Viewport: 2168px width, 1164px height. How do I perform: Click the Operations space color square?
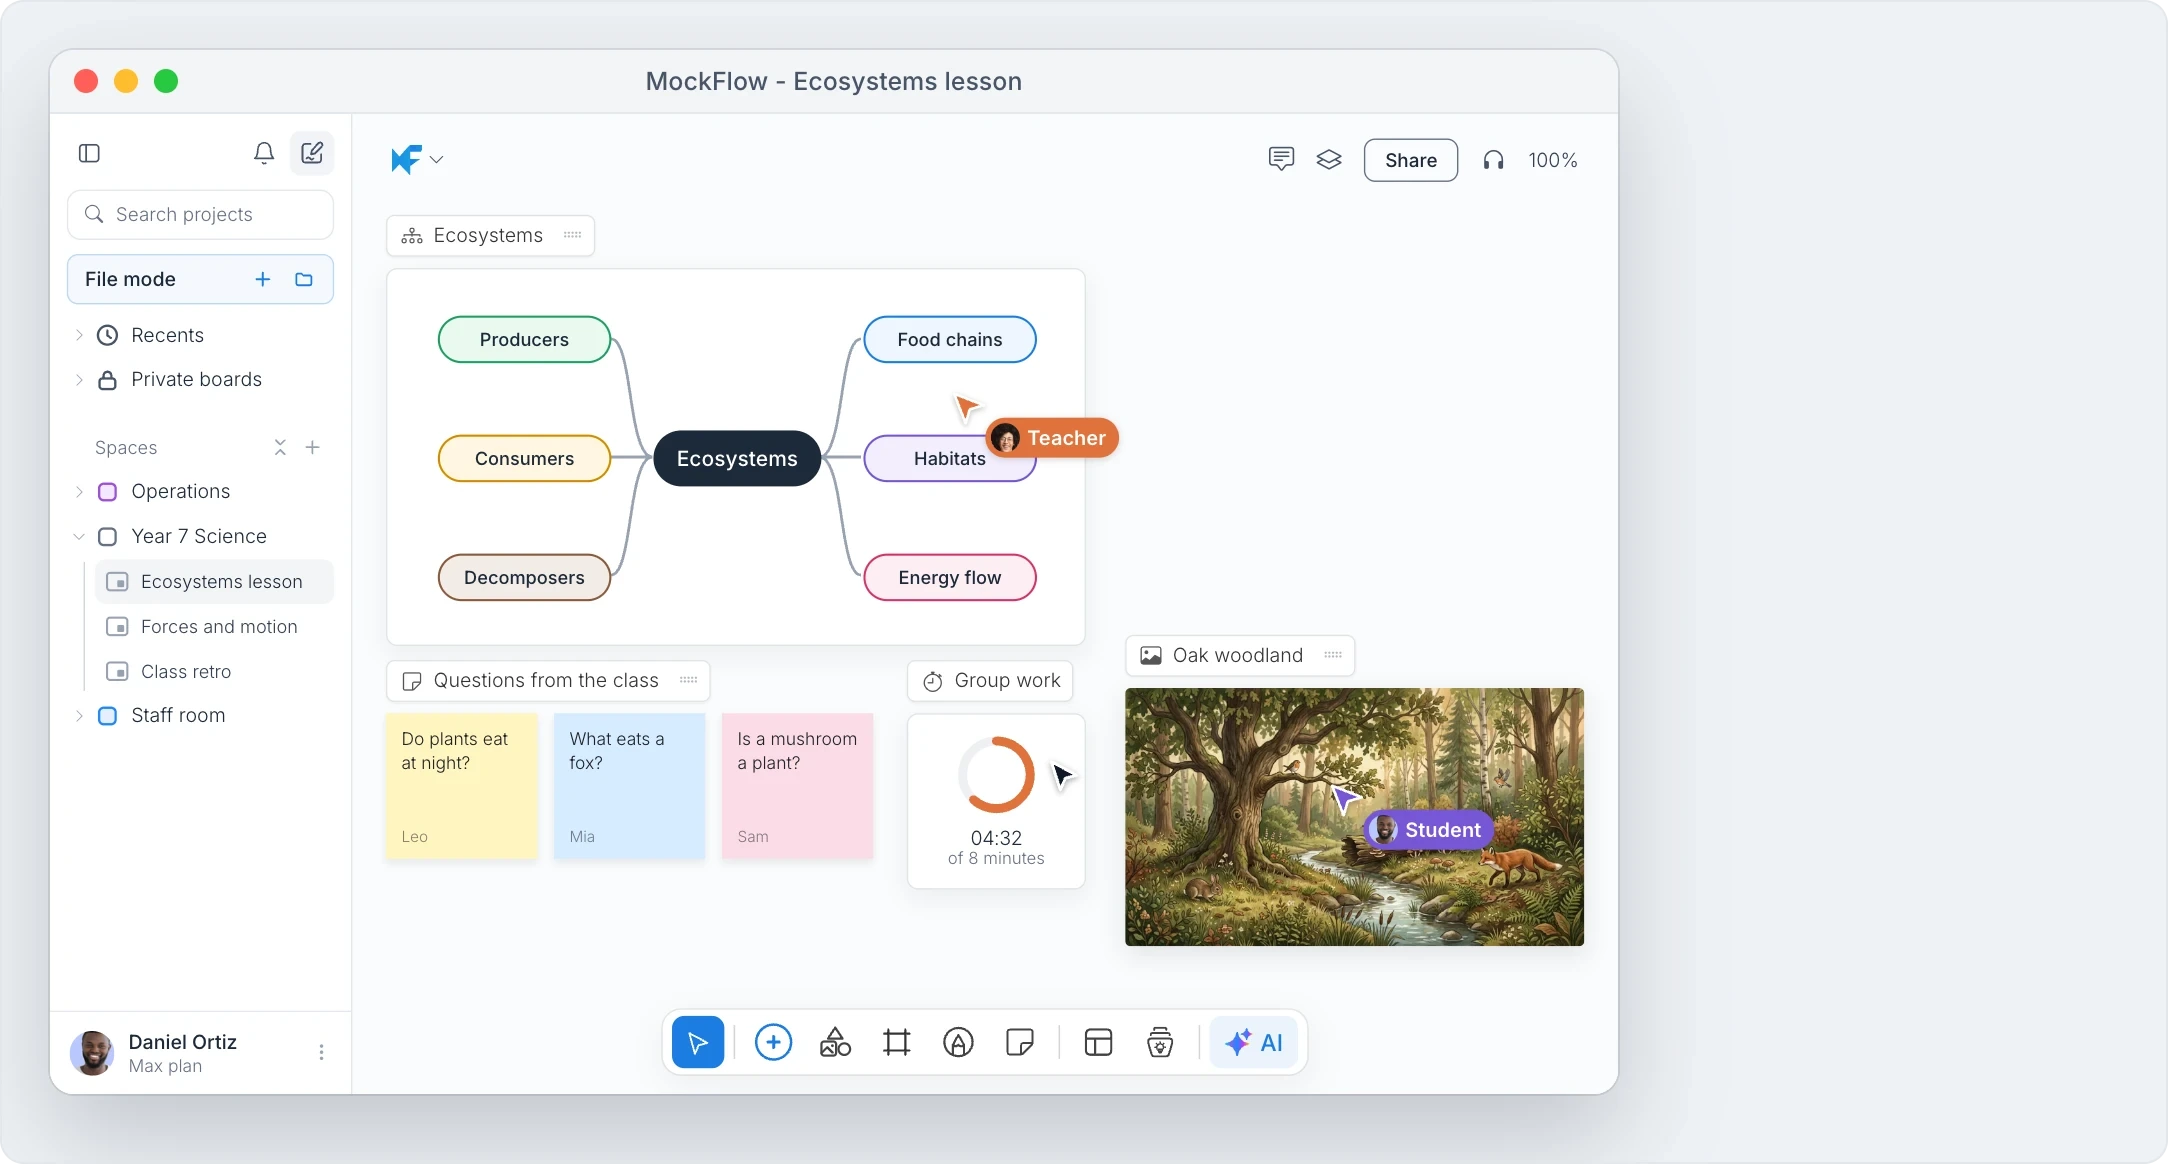(107, 491)
